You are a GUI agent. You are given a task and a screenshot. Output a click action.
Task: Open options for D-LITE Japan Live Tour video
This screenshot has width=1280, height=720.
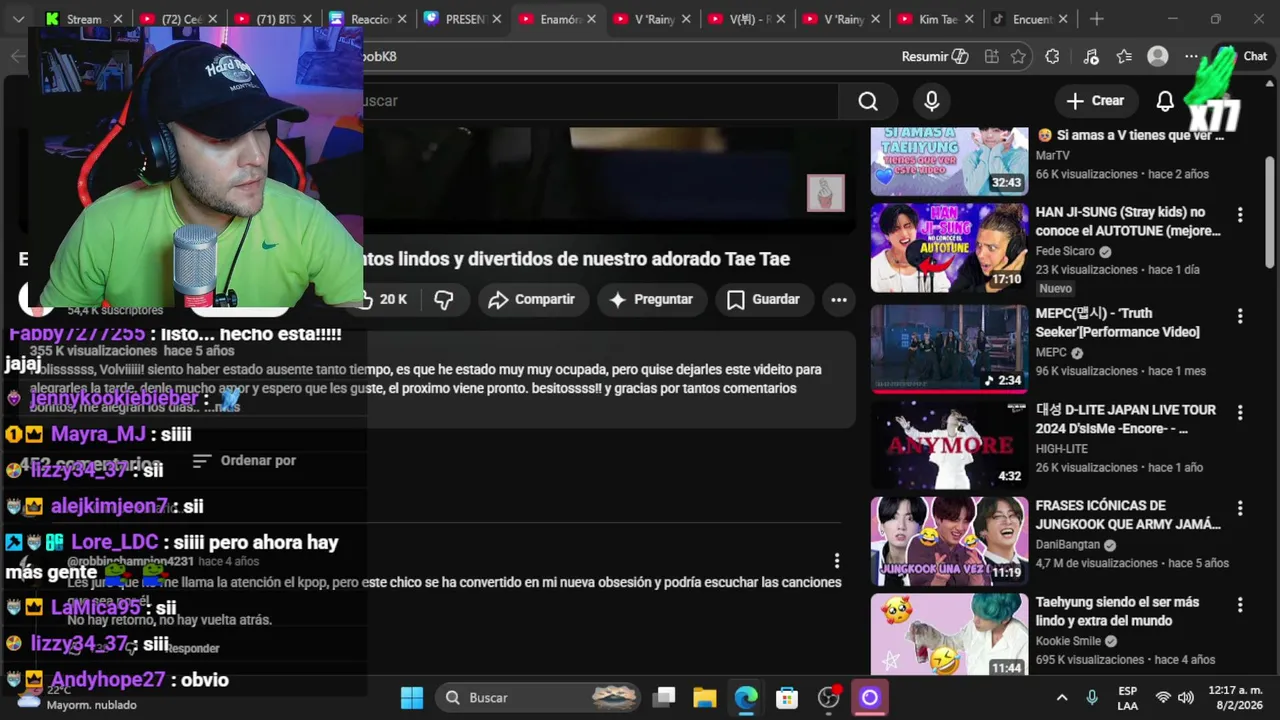pyautogui.click(x=1240, y=411)
